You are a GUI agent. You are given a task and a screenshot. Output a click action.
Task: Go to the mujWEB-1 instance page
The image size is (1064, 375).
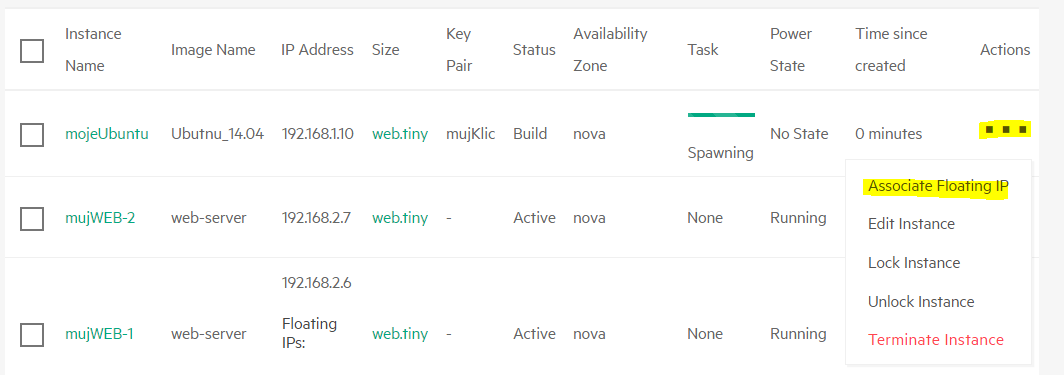pyautogui.click(x=99, y=334)
